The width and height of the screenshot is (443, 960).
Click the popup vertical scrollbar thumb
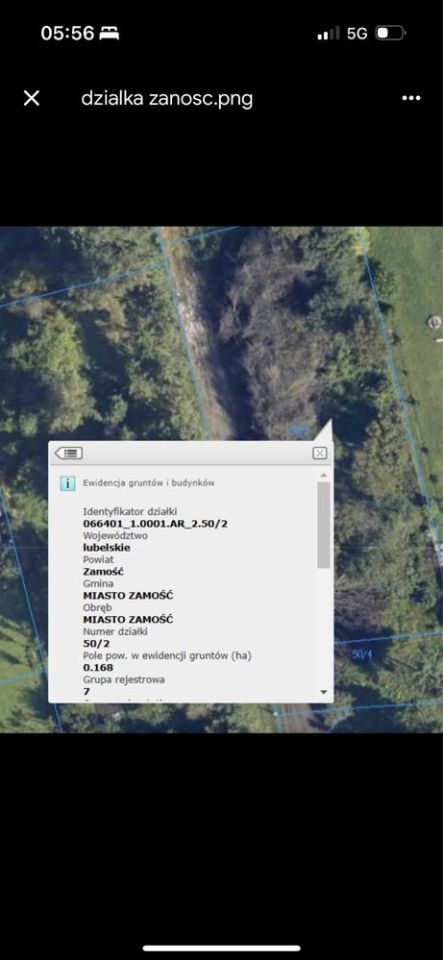coord(324,525)
